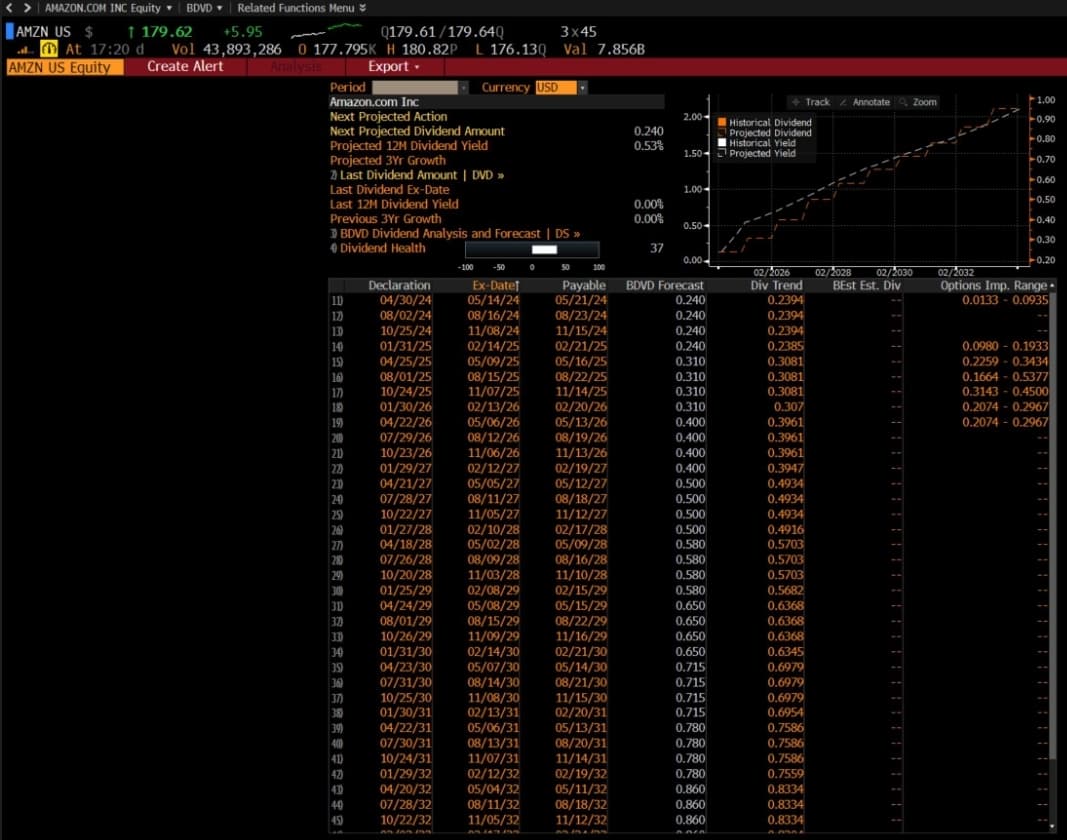Click the Declaration column header

pyautogui.click(x=399, y=286)
